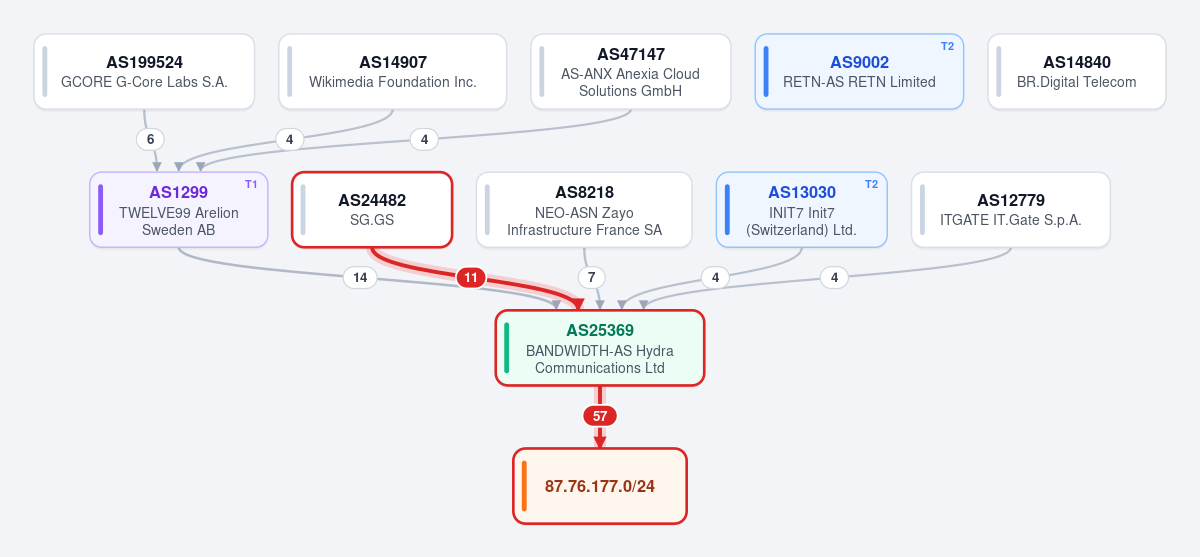Image resolution: width=1200 pixels, height=557 pixels.
Task: Click the edge badge labeled 6
Action: point(150,139)
